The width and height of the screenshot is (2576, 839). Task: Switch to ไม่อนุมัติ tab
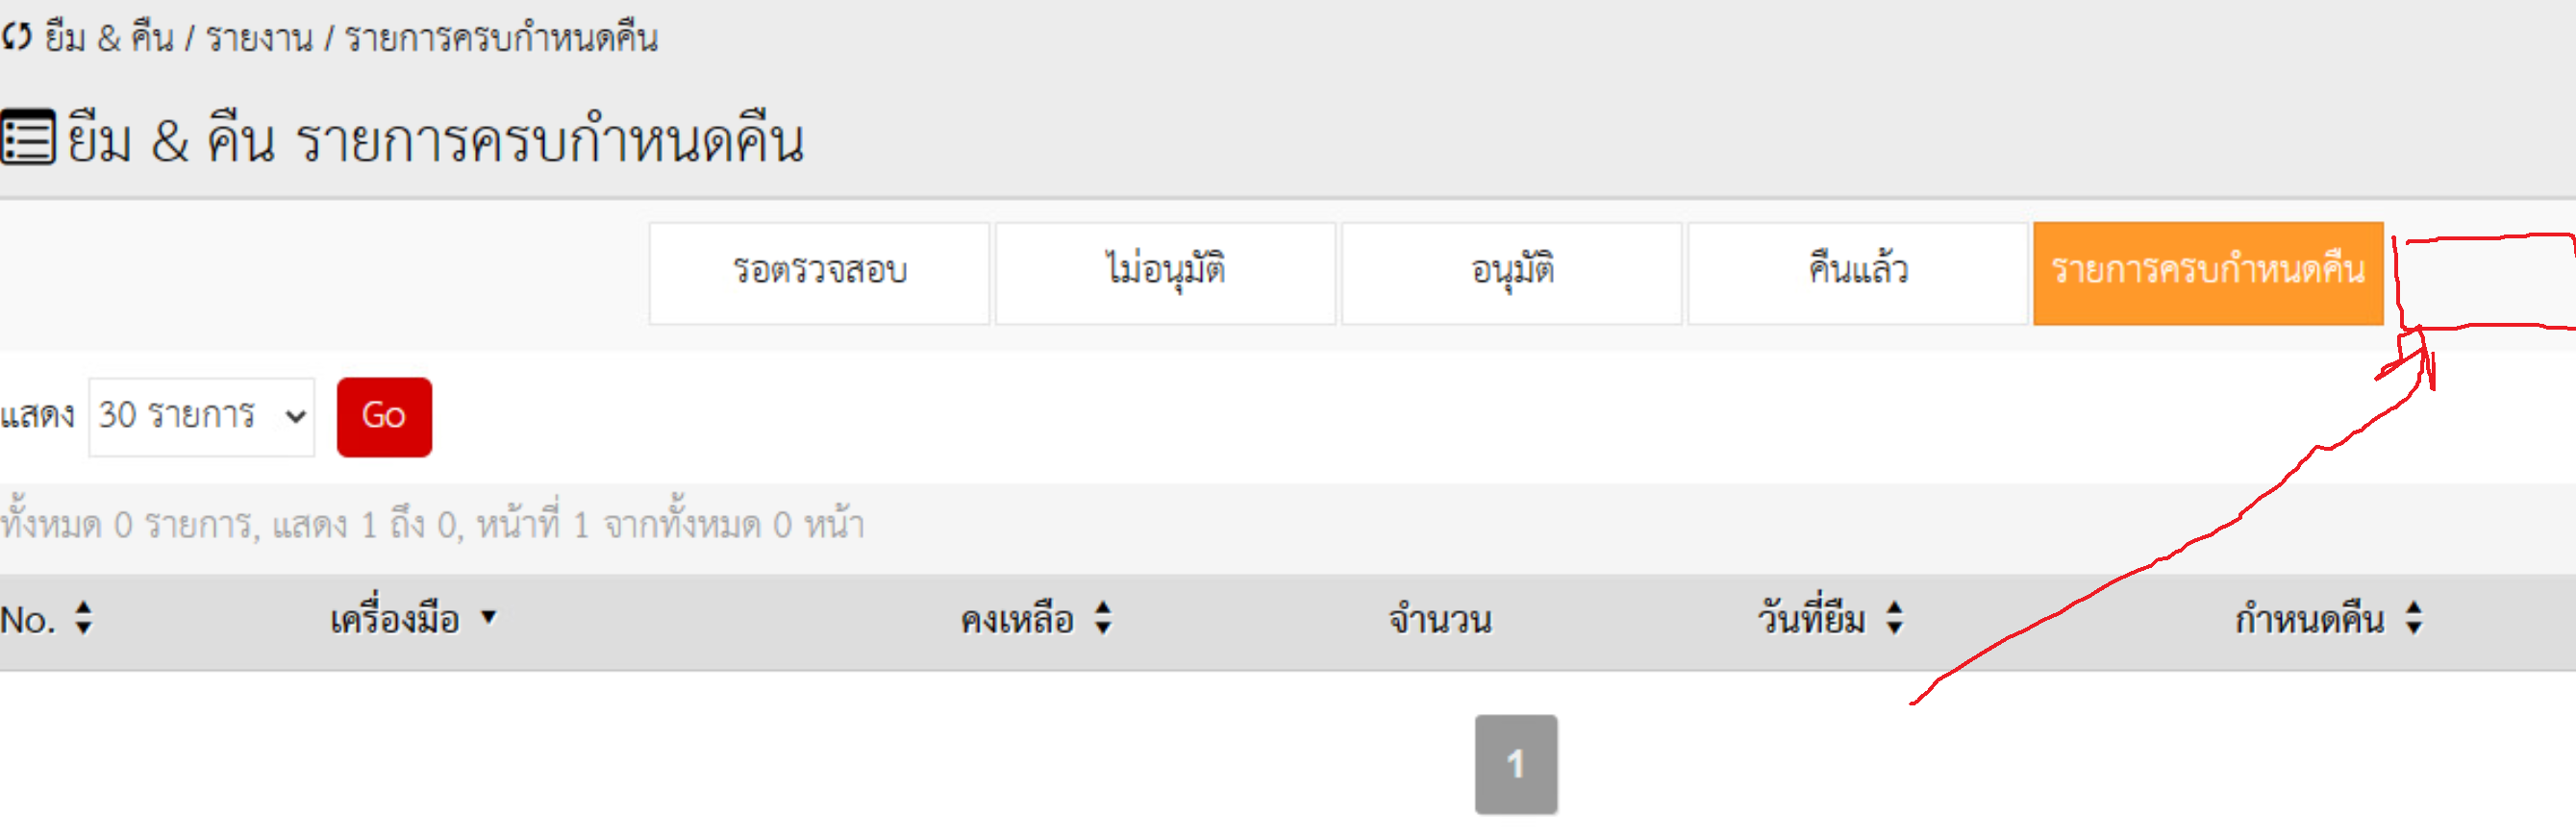[1165, 273]
